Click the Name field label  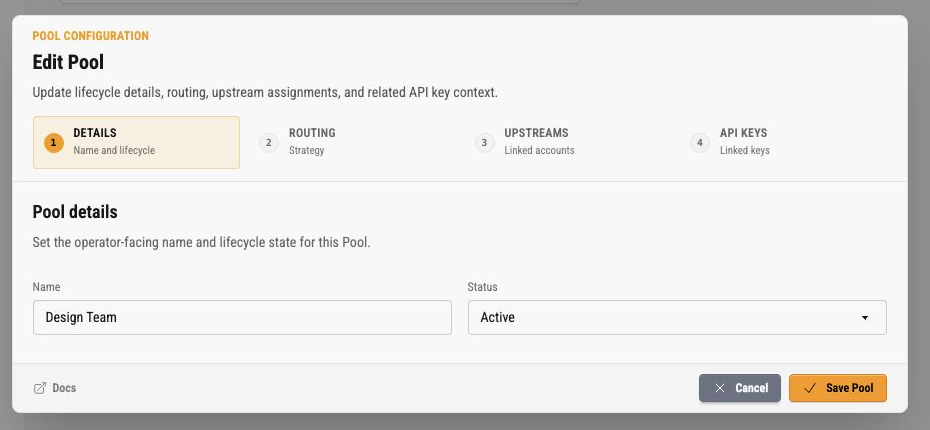(46, 286)
